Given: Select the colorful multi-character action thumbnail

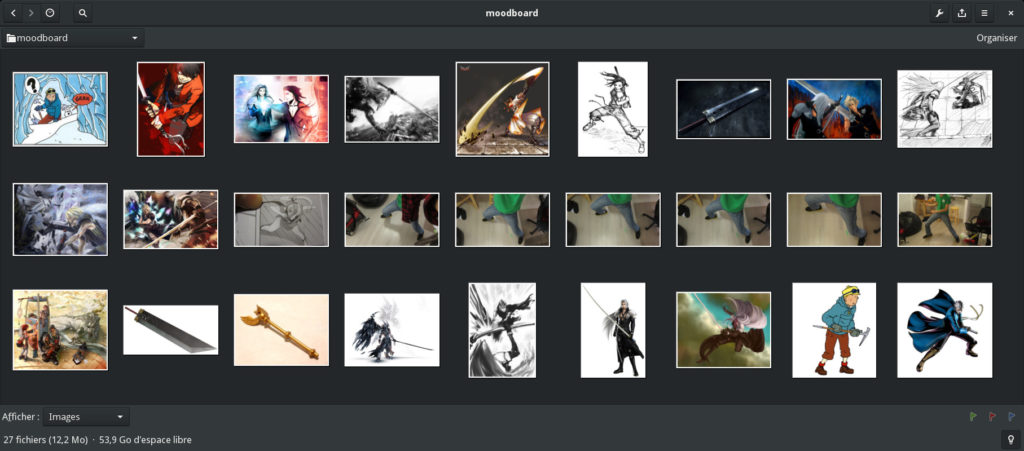Looking at the screenshot, I should click(170, 219).
